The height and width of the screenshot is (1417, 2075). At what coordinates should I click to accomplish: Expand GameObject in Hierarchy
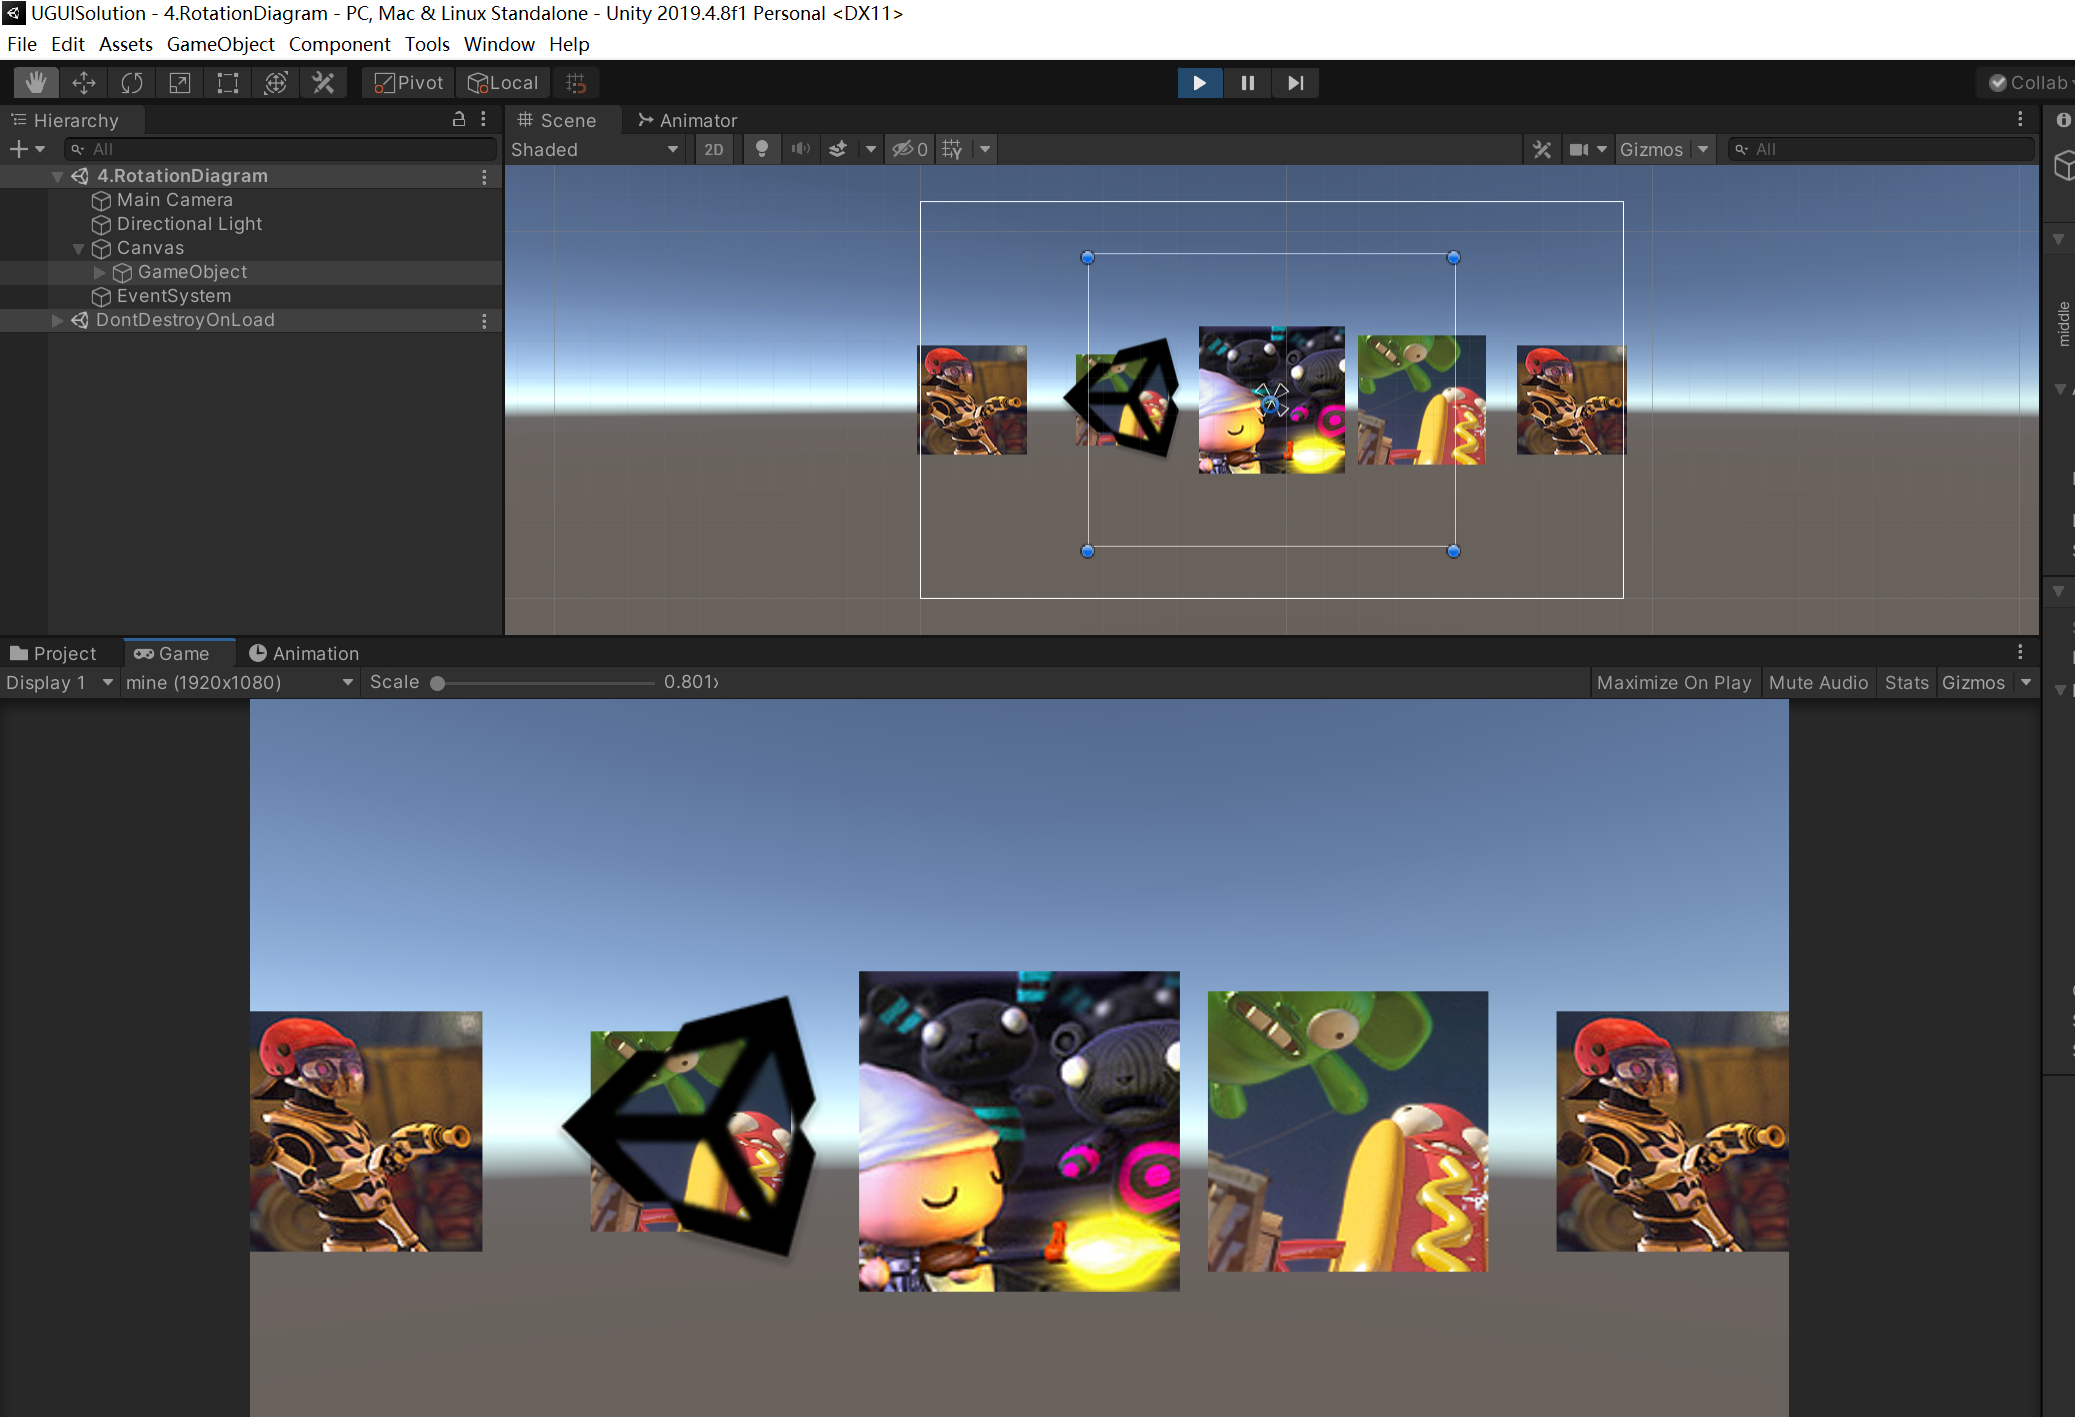click(x=99, y=272)
